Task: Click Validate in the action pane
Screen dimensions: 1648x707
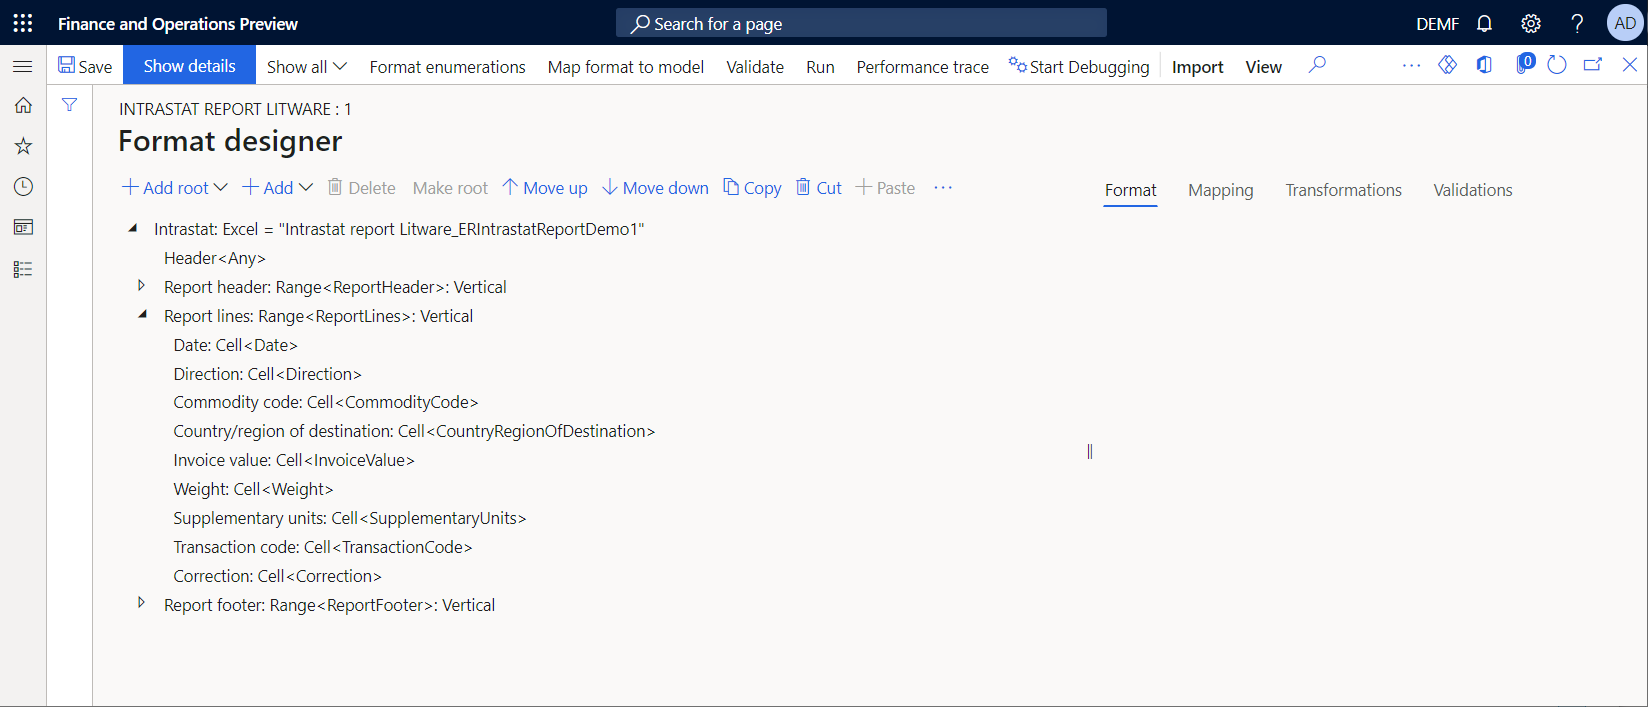Action: pyautogui.click(x=755, y=66)
